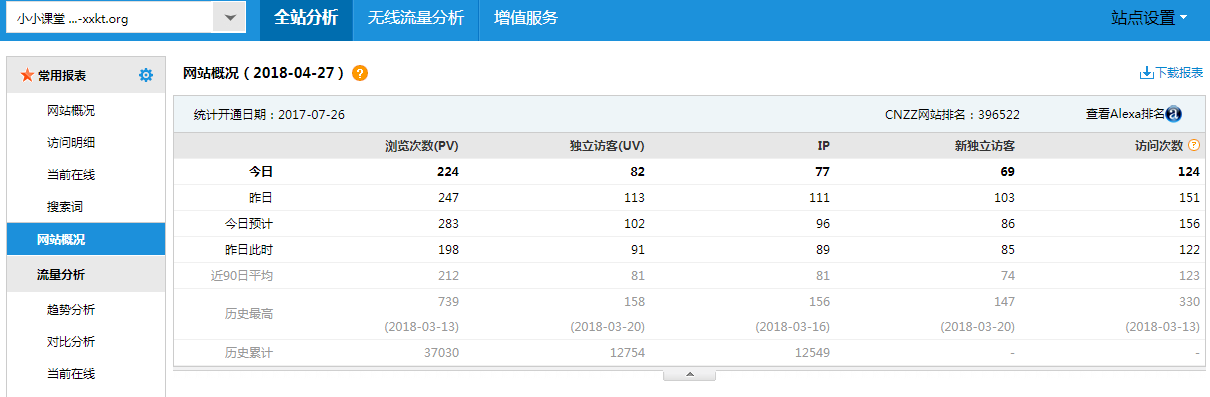Screen dimensions: 1210x397
Task: Click the historical high 访问次数 value 330
Action: [1188, 301]
